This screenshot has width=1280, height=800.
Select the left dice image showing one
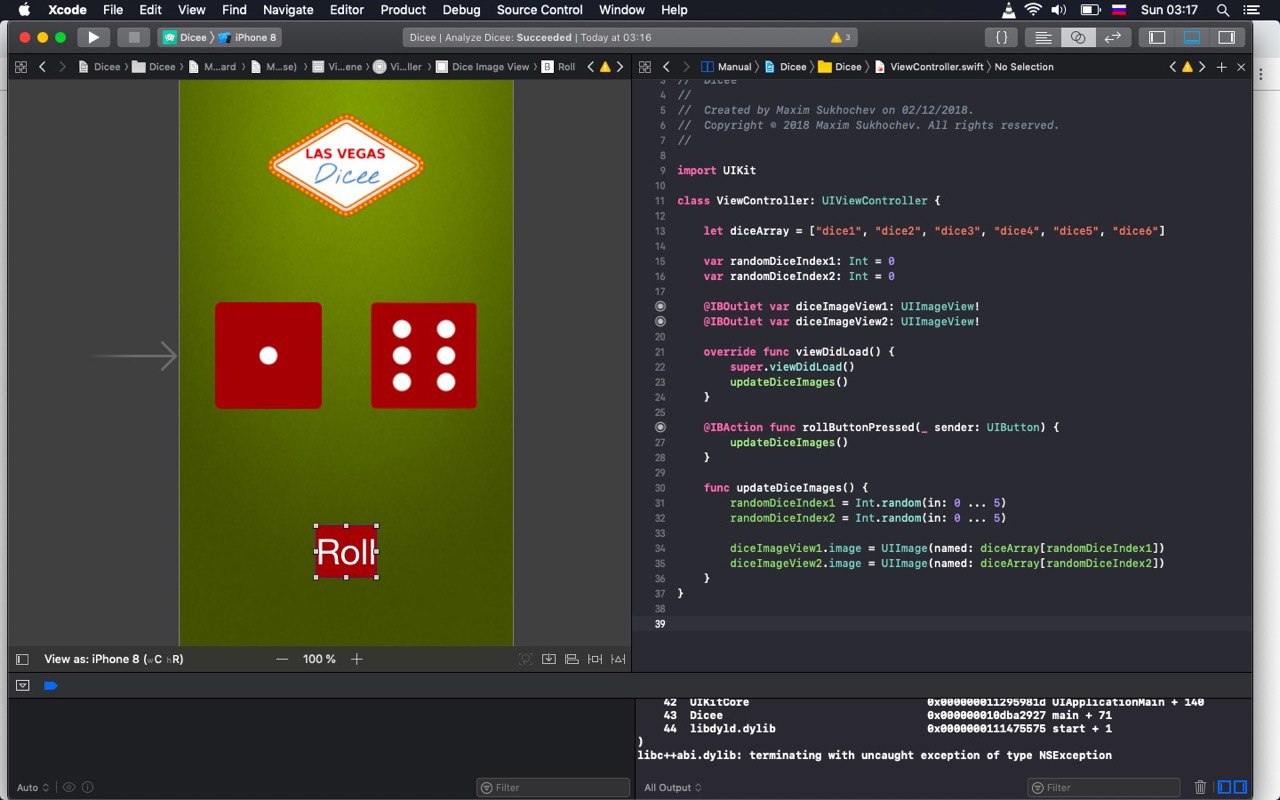(268, 355)
